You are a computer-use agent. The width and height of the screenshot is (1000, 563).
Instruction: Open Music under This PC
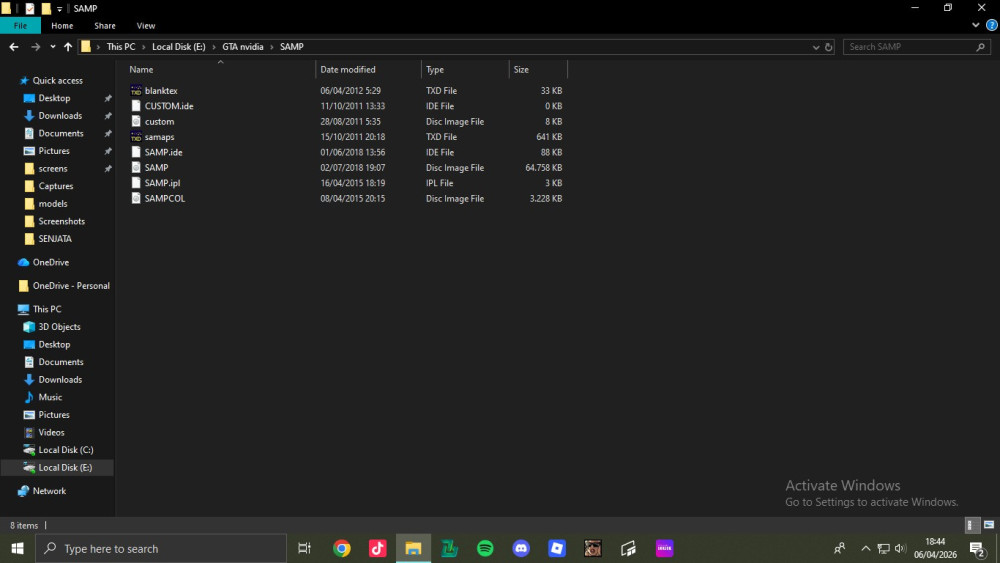[x=50, y=397]
